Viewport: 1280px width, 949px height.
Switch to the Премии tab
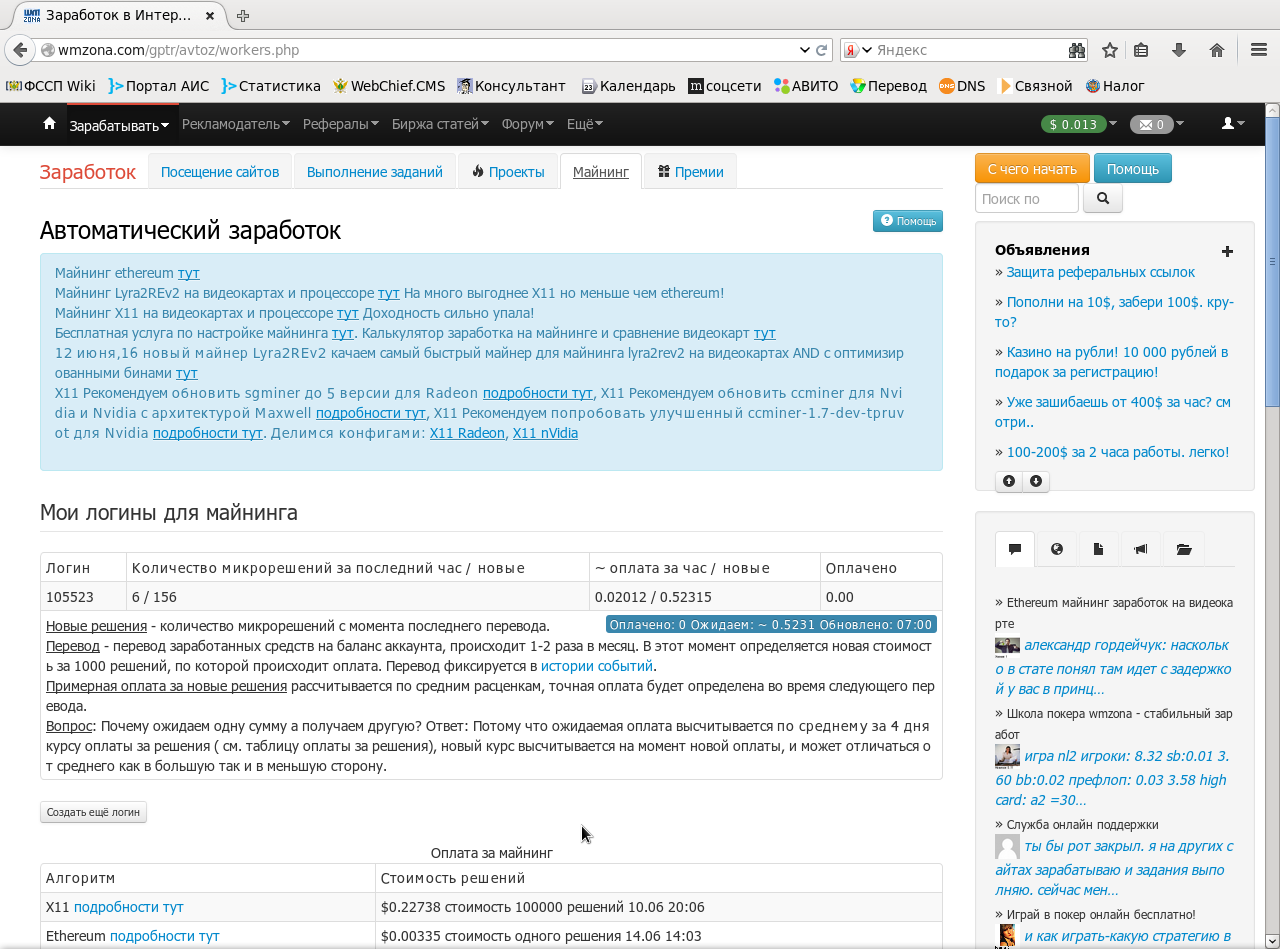pyautogui.click(x=690, y=172)
